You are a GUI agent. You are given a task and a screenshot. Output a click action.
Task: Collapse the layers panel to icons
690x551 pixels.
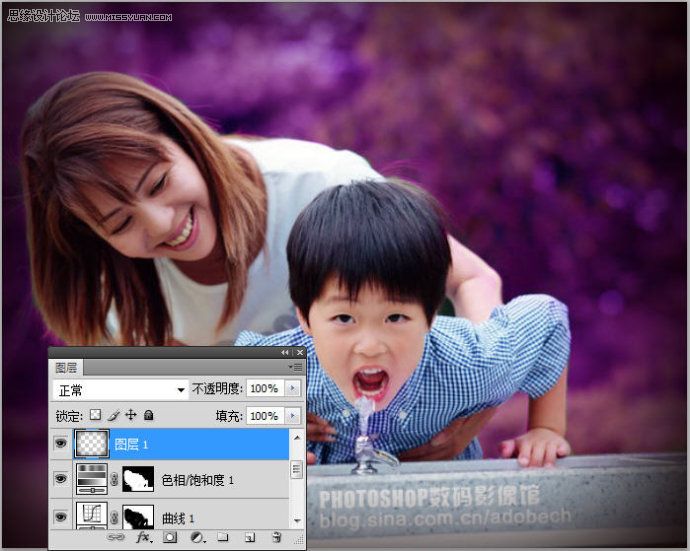(x=285, y=353)
